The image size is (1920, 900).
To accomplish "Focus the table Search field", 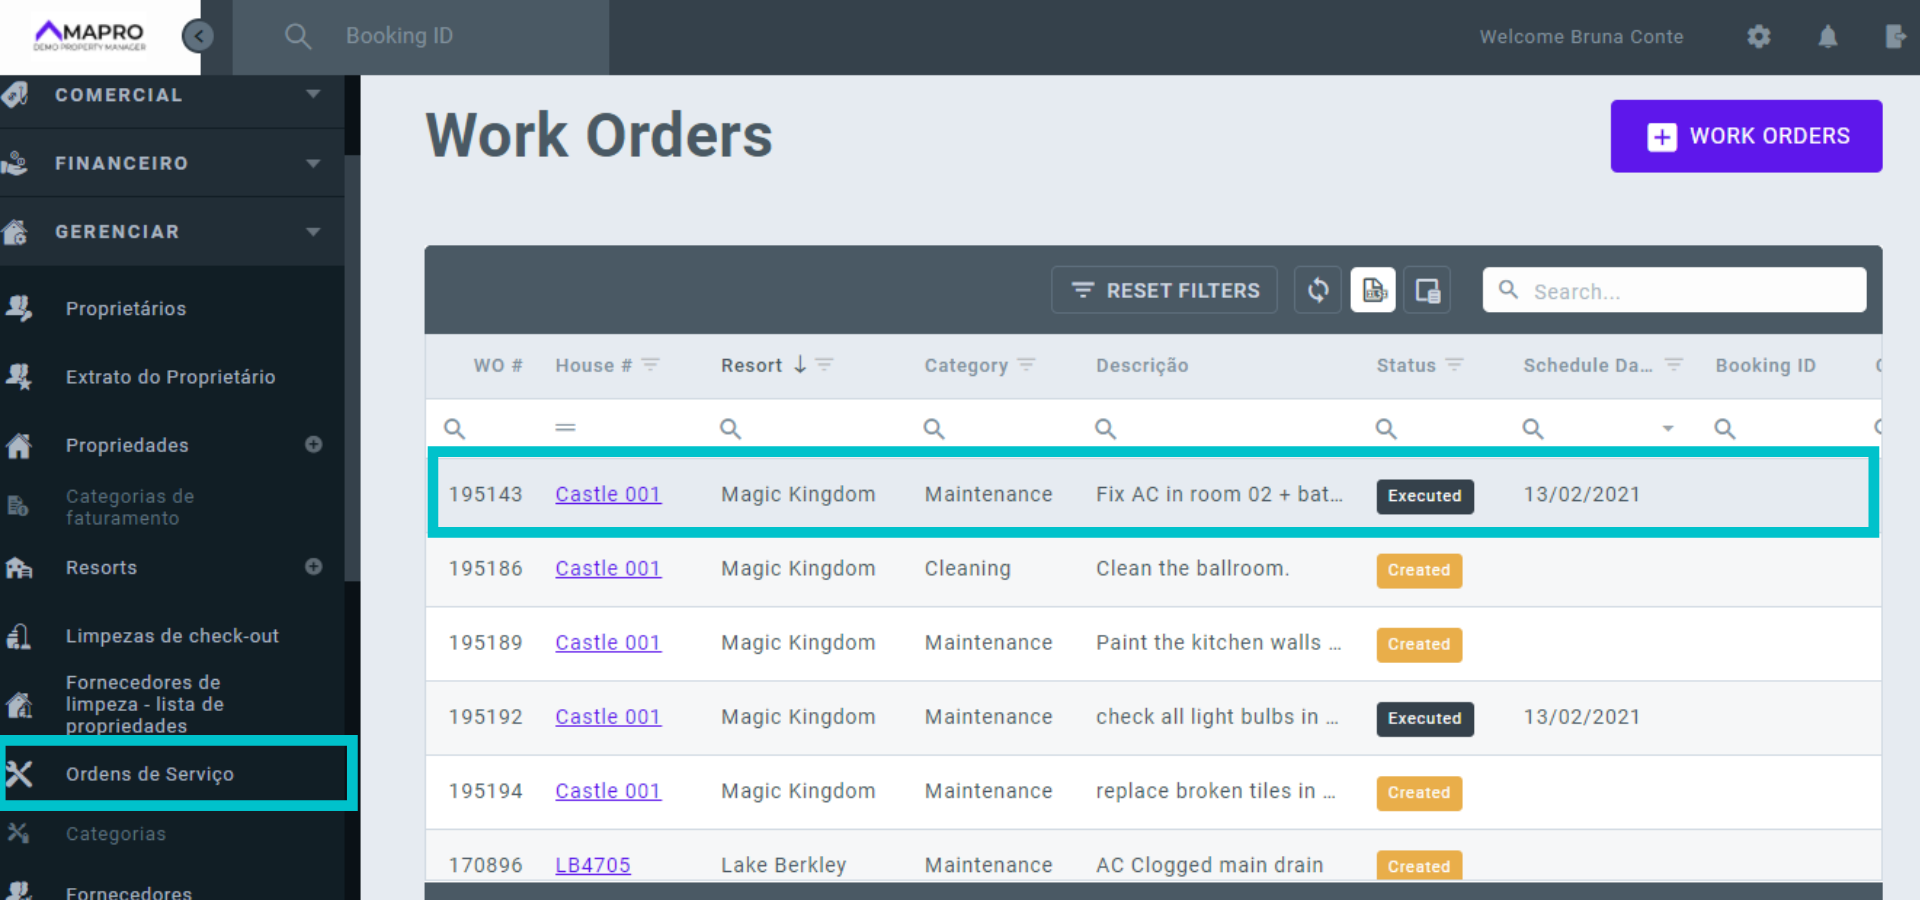I will (1690, 291).
